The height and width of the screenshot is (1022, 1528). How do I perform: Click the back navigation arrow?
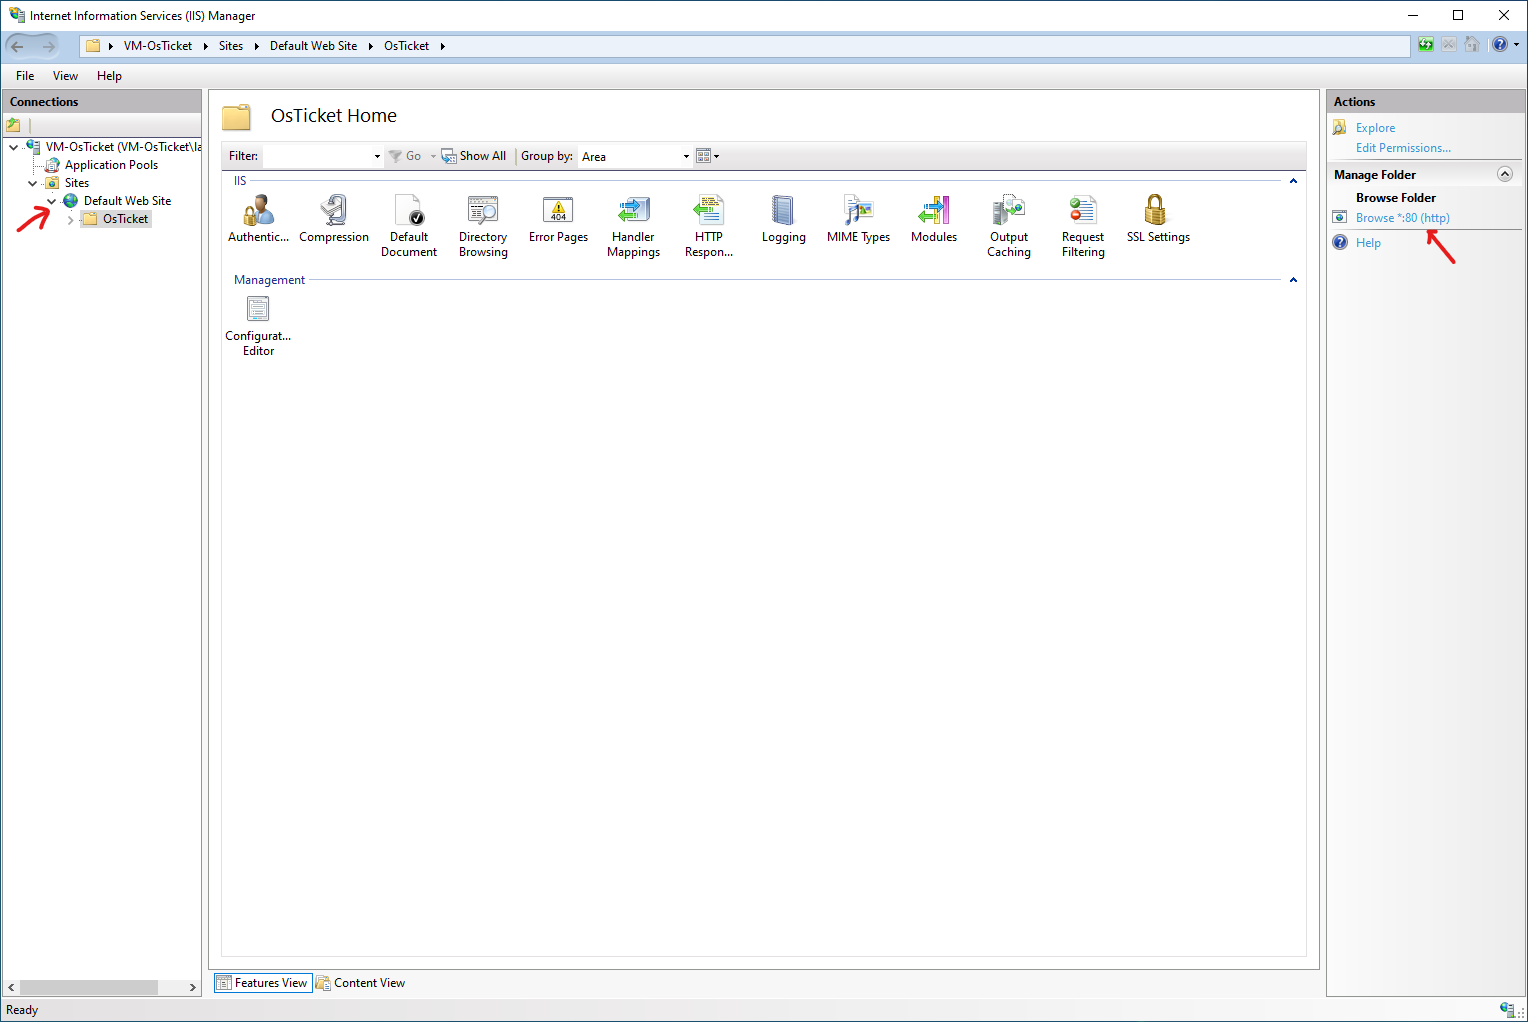click(17, 46)
